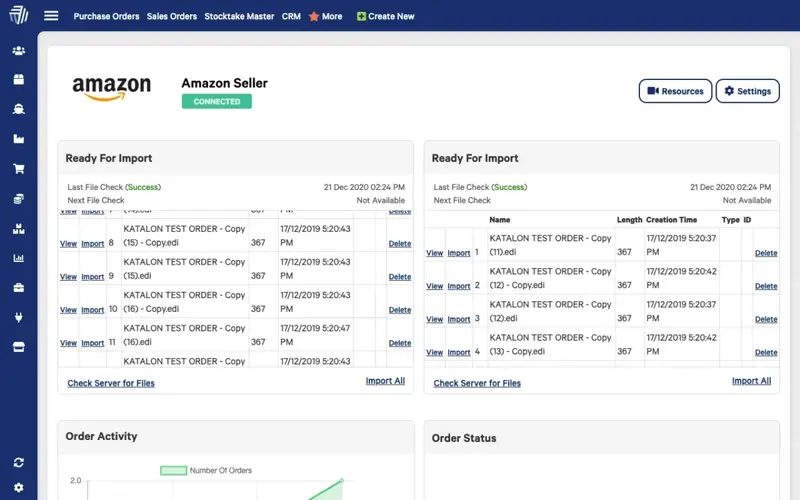The image size is (800, 500).
Task: Open the Create New menu
Action: 385,16
